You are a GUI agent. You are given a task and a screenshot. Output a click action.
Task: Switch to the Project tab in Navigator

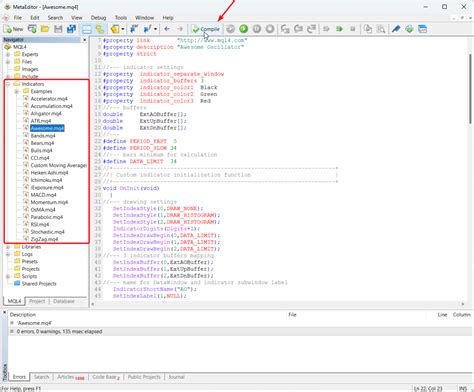pos(37,301)
